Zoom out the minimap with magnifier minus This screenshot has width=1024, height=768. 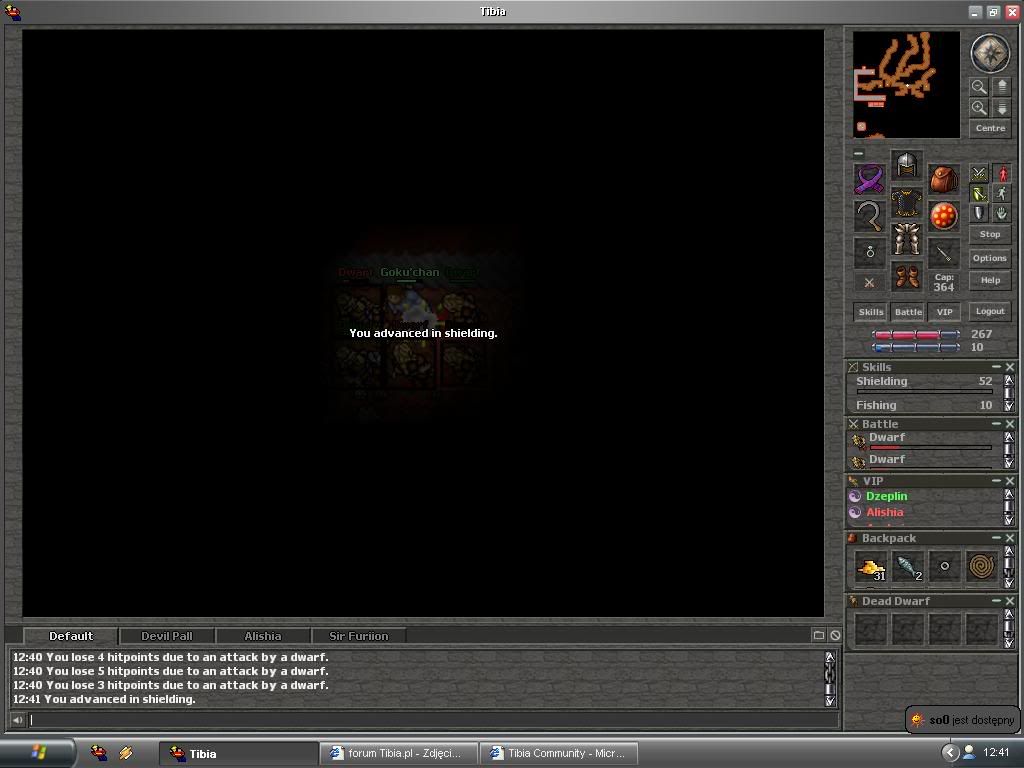click(978, 87)
